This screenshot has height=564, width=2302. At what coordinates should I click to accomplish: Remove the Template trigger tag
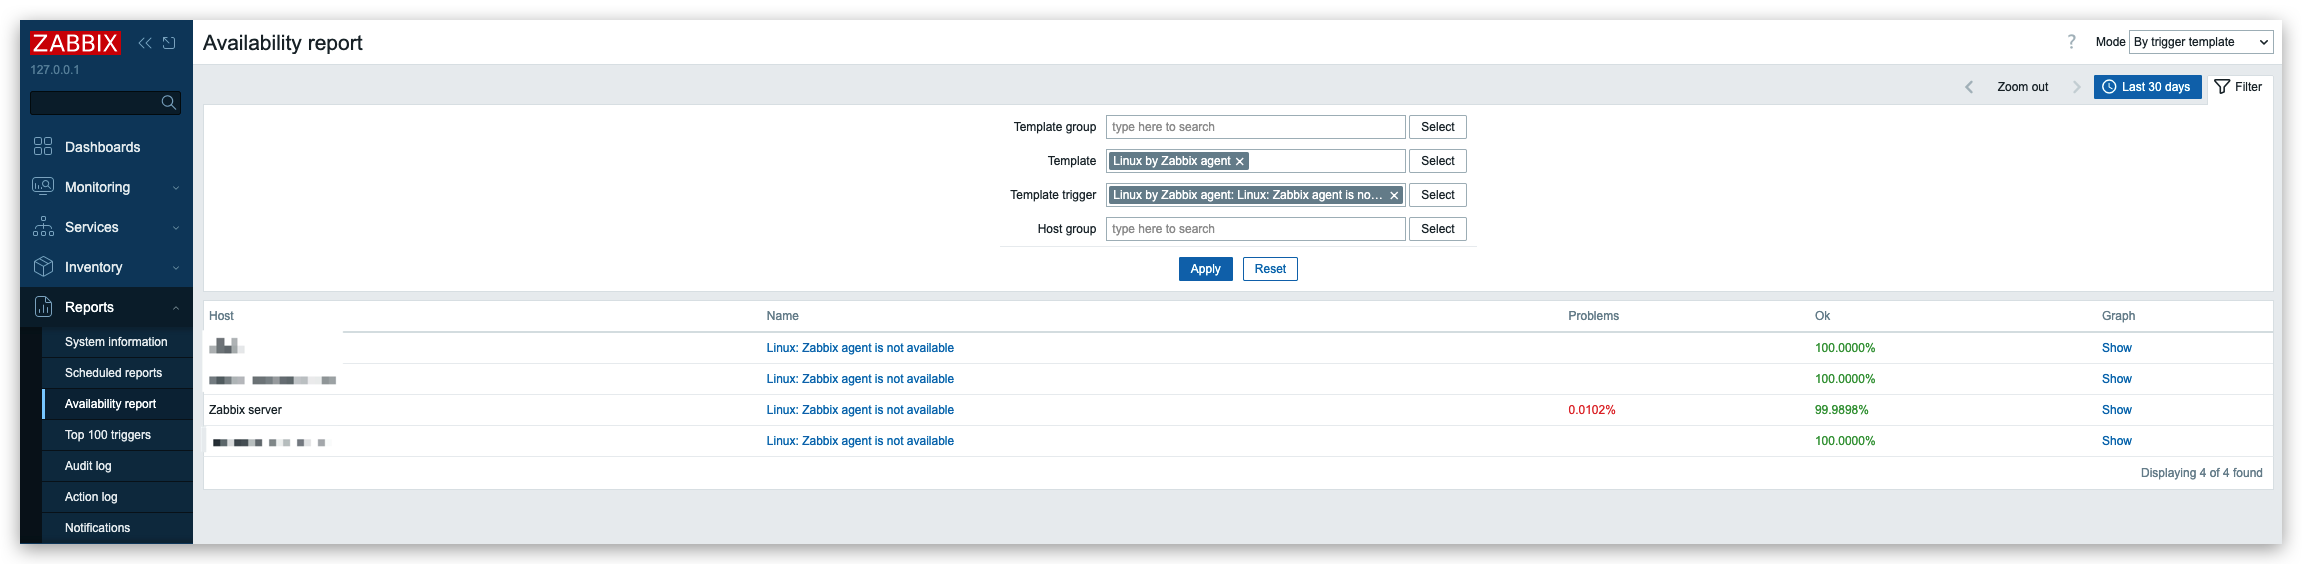pyautogui.click(x=1394, y=195)
